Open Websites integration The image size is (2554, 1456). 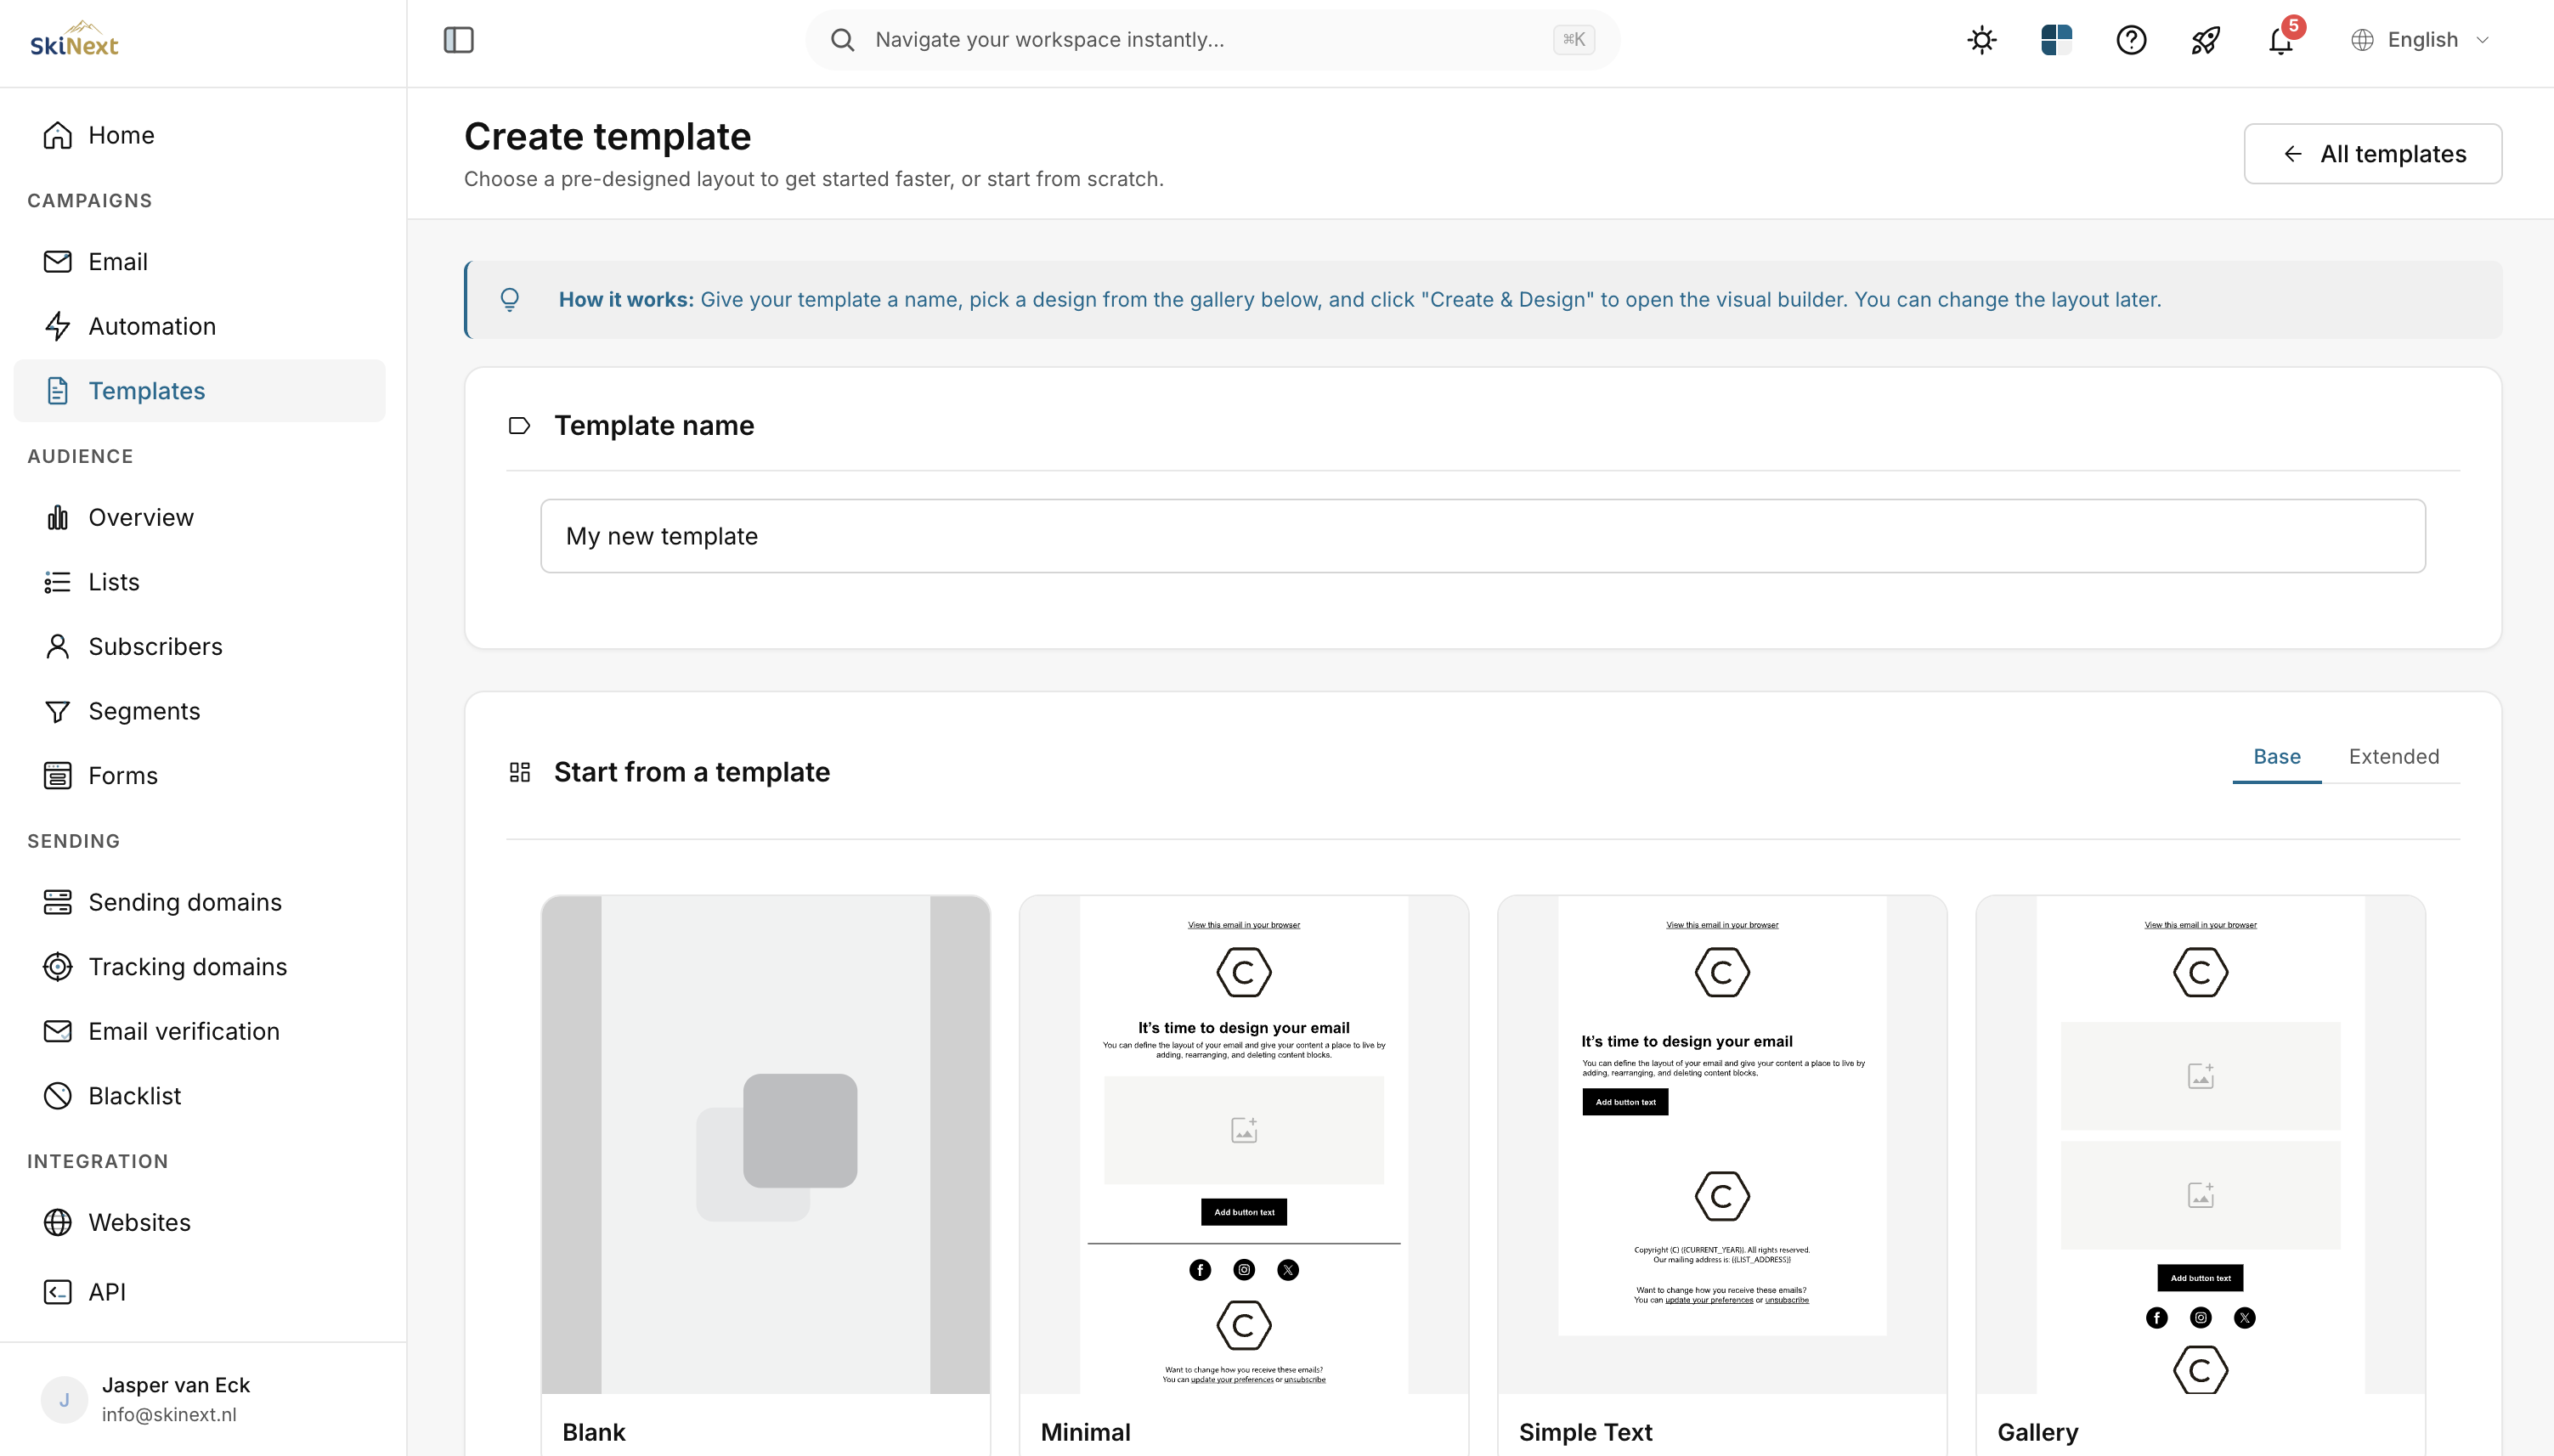tap(200, 1222)
